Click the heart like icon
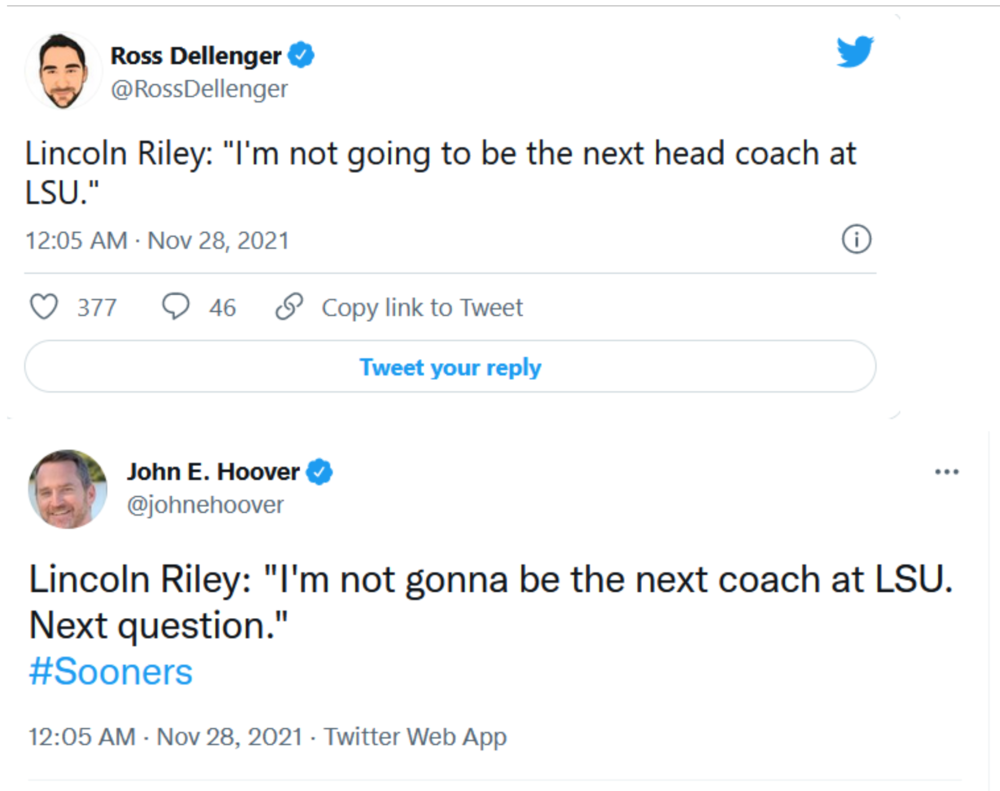Viewport: 1000px width, 791px height. (44, 307)
